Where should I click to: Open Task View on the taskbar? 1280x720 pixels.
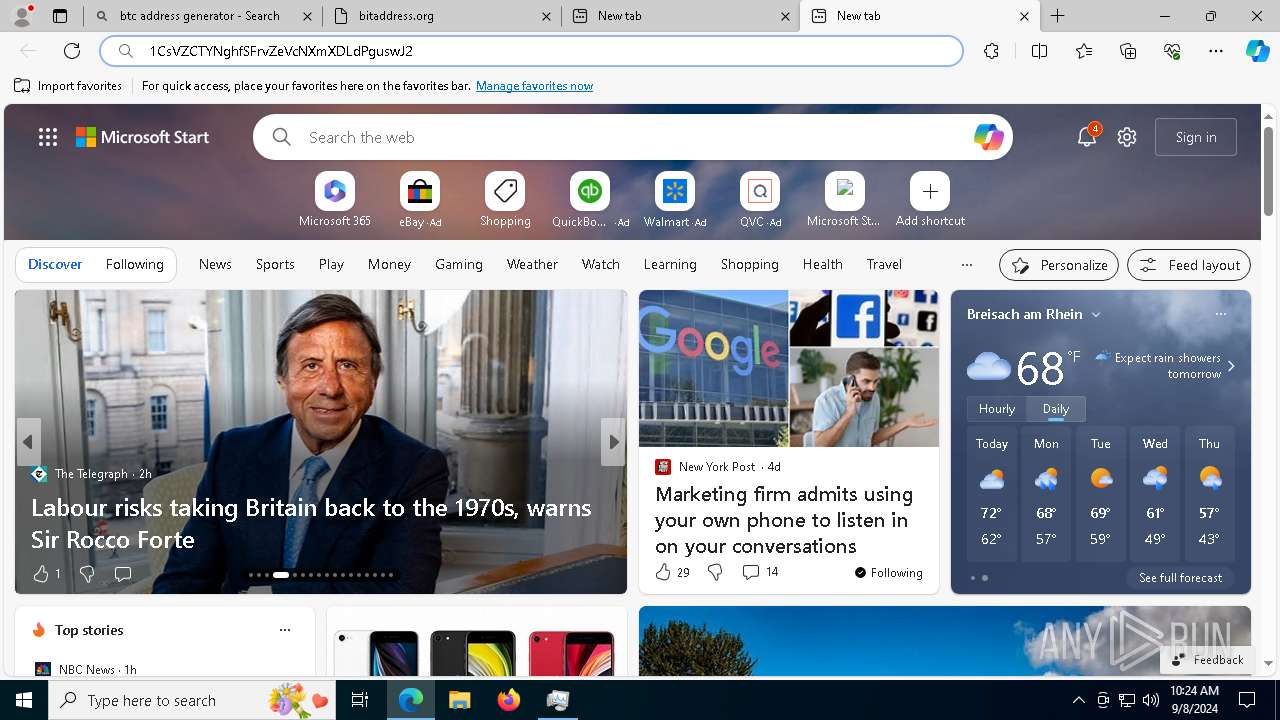pos(360,700)
